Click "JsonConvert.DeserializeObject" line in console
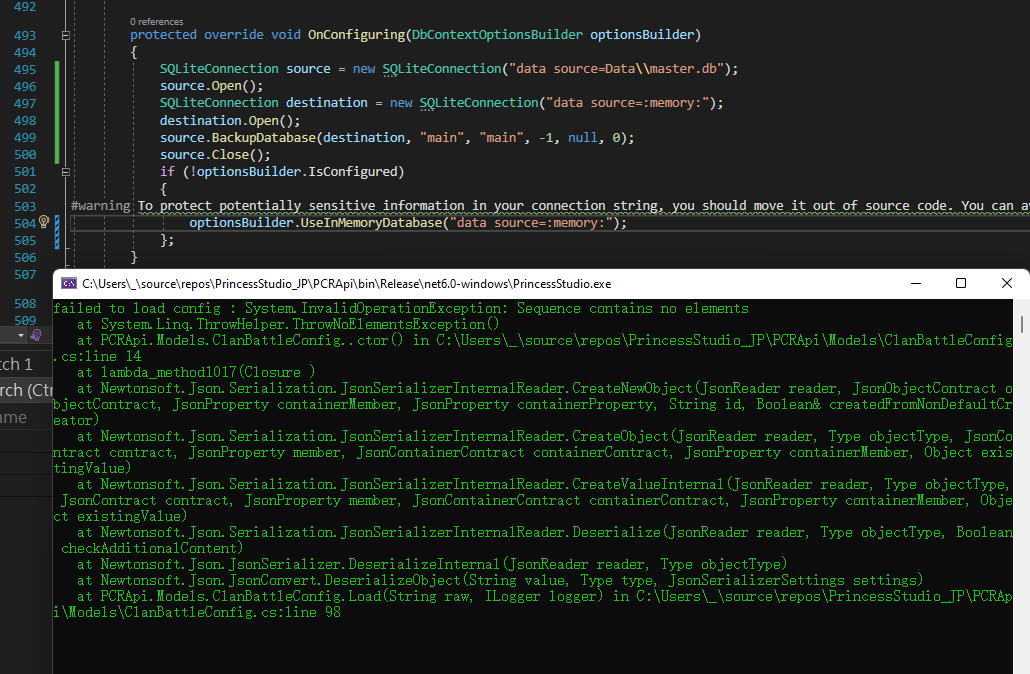 tap(499, 580)
